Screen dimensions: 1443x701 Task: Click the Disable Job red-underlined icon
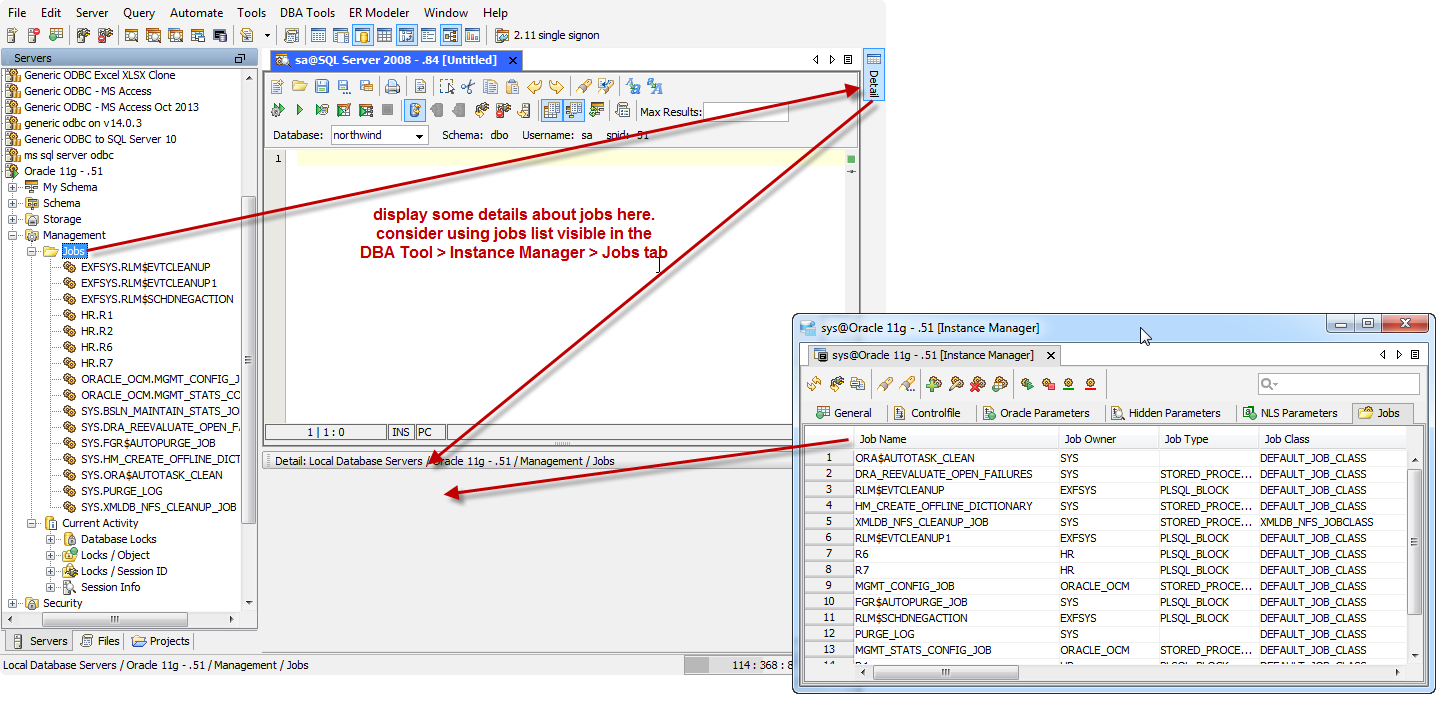[x=1090, y=383]
